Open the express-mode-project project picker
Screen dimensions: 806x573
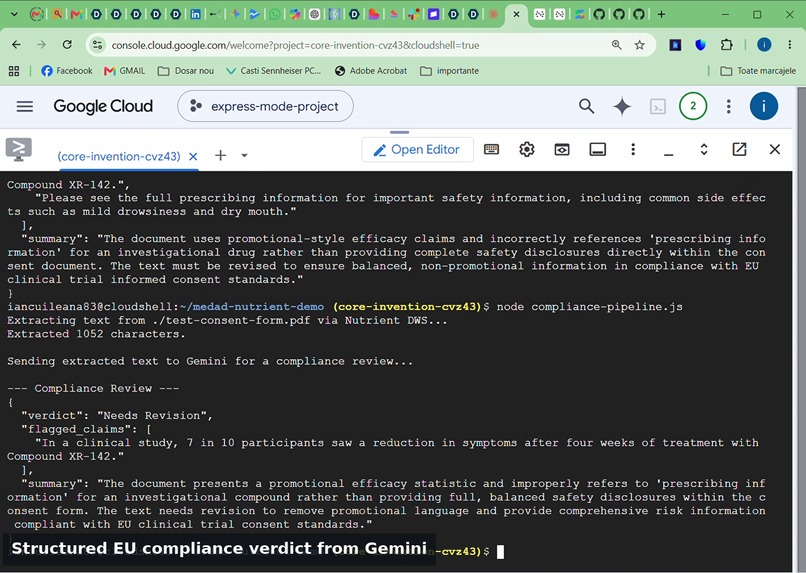tap(265, 106)
